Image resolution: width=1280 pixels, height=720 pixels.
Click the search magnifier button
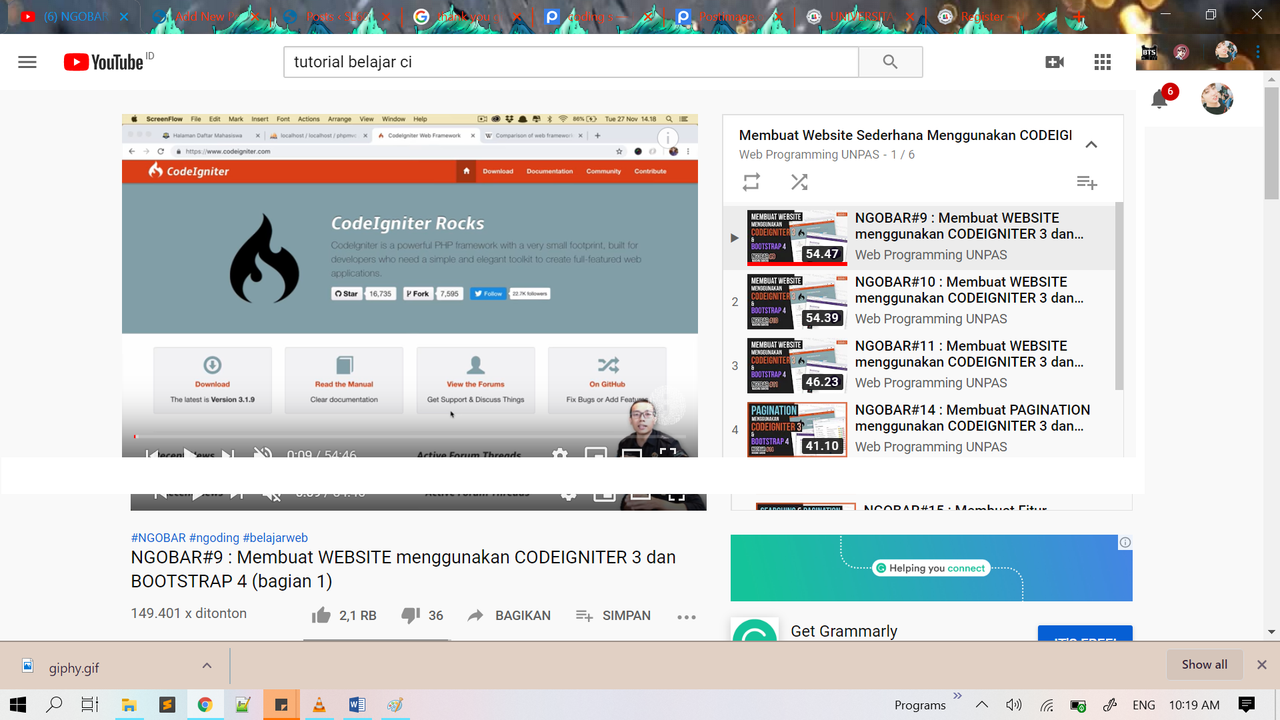890,62
